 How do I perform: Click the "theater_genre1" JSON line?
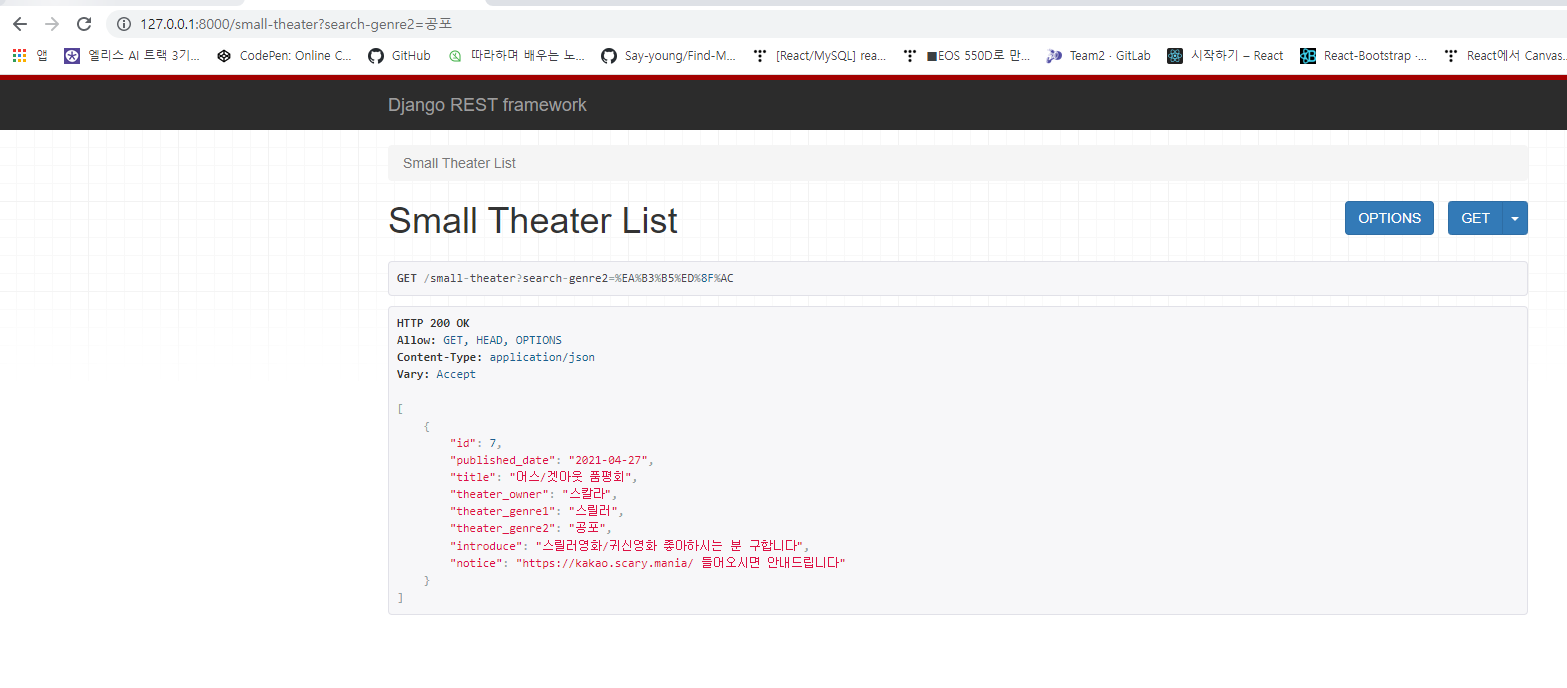click(x=537, y=511)
